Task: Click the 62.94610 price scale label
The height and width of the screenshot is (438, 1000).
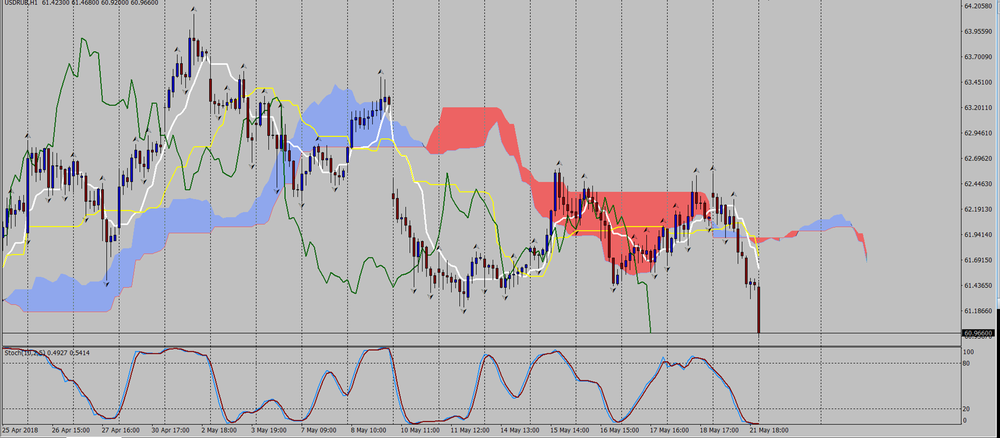Action: [x=976, y=133]
